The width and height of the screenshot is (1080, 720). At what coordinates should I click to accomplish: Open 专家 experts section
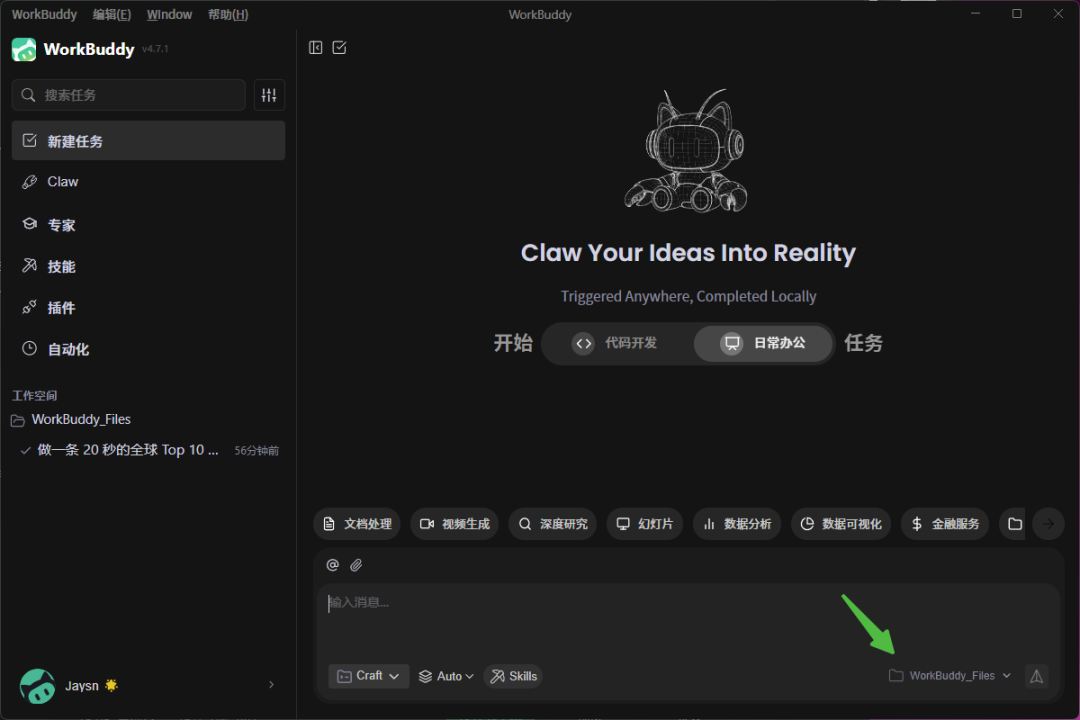pos(148,225)
